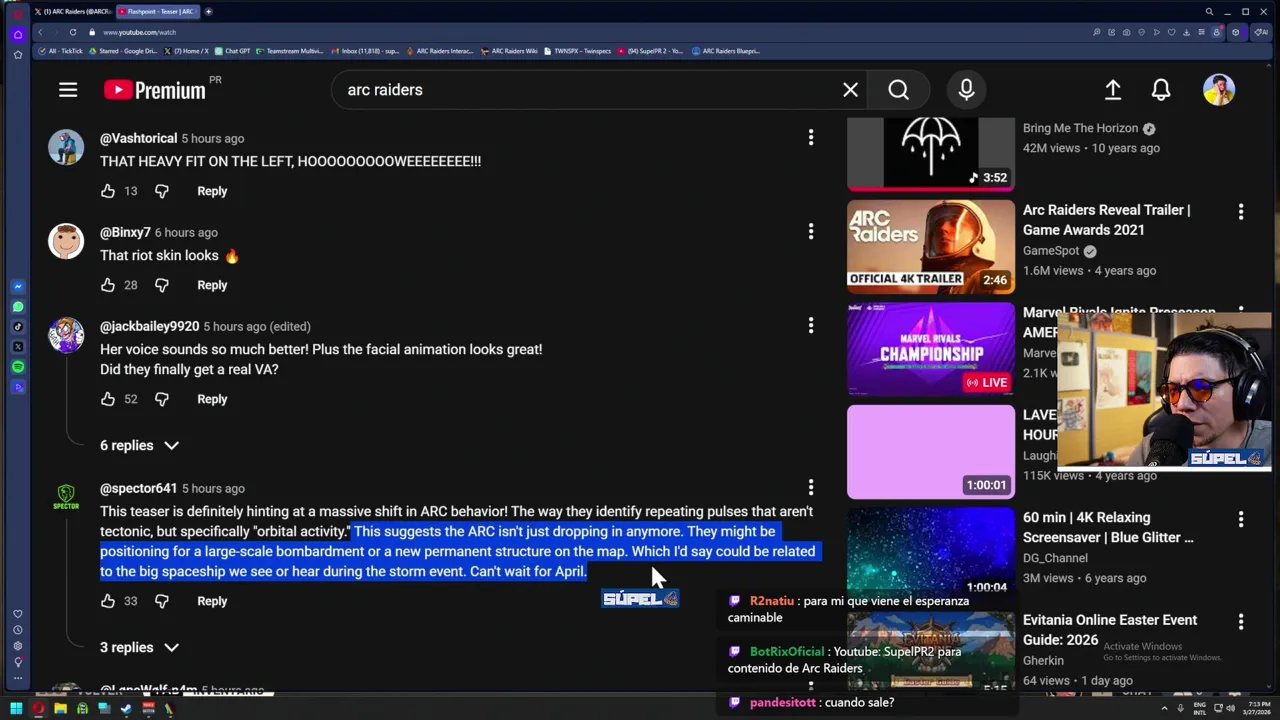Open @Vashtorical's channel link
Screen dimensions: 1280x720
pyautogui.click(x=138, y=138)
